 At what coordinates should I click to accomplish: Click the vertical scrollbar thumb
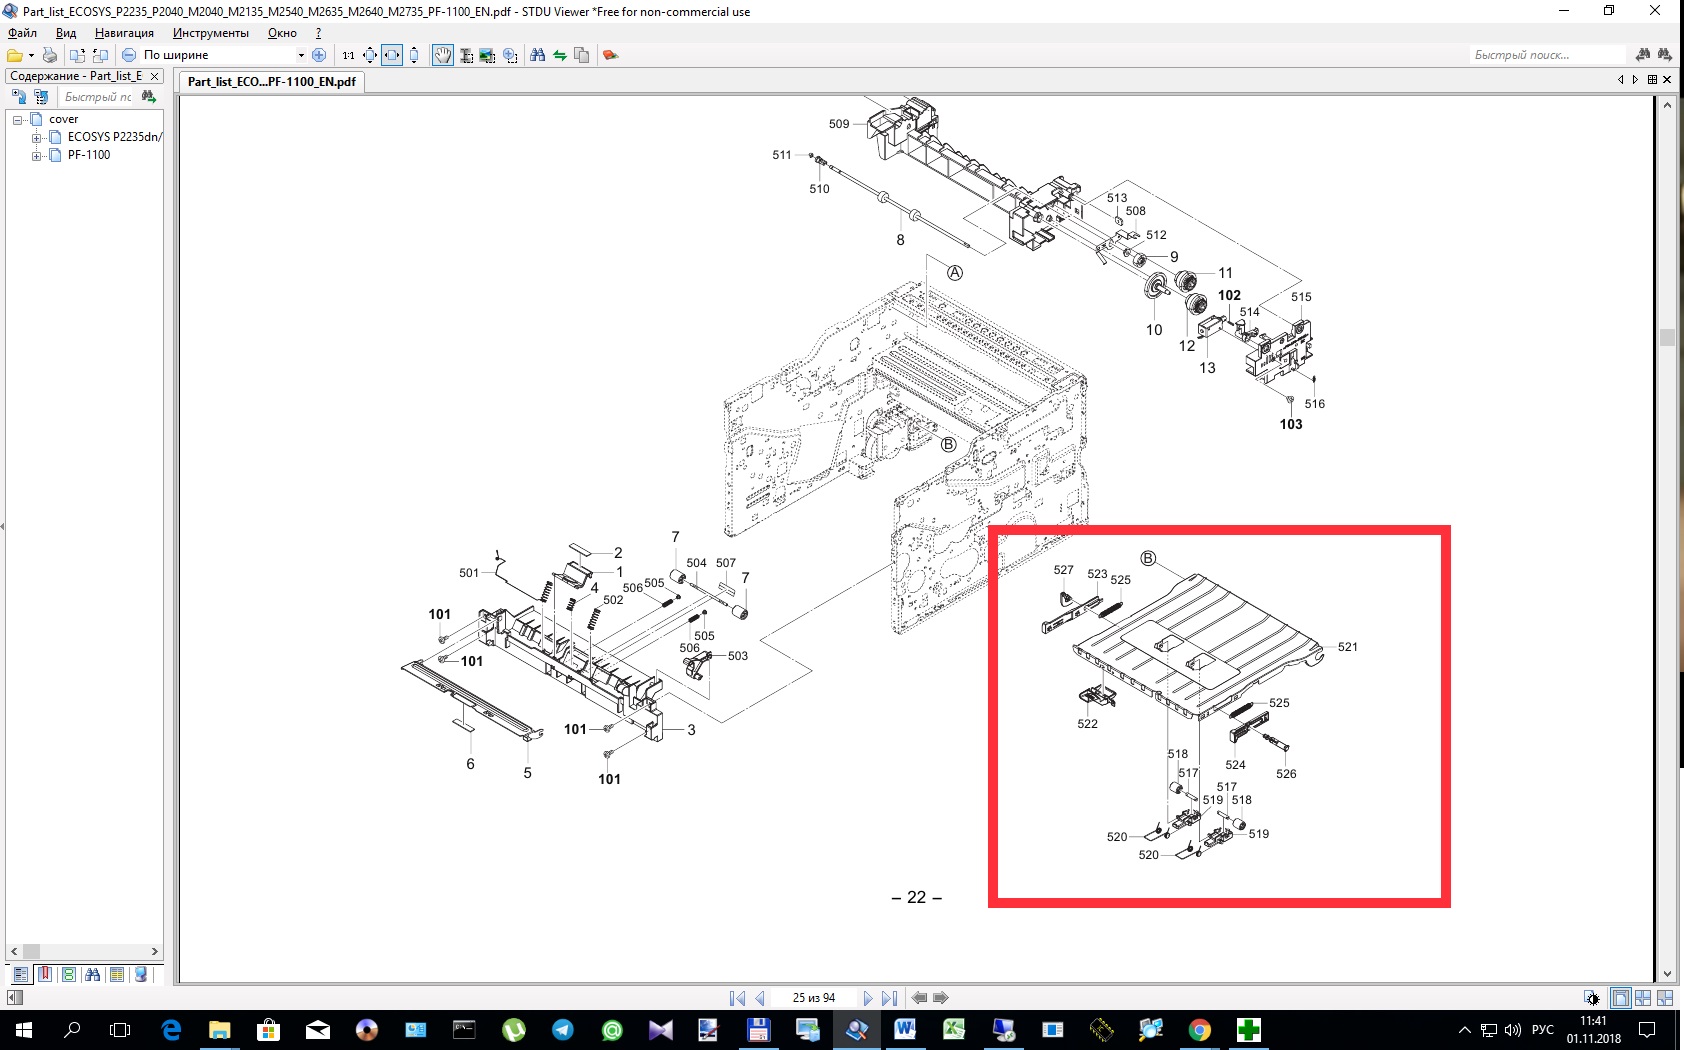[1667, 338]
